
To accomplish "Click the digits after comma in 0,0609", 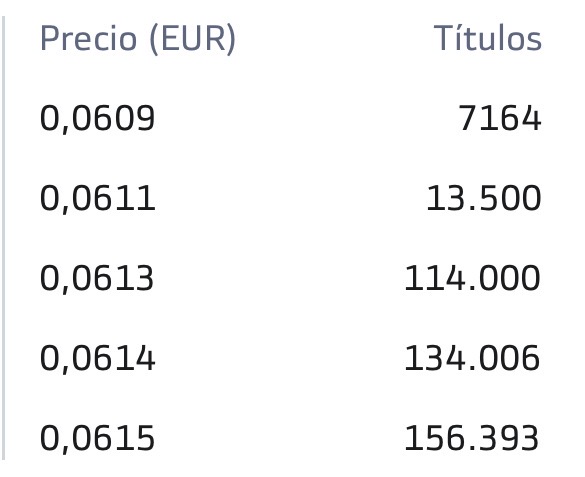I will pos(114,118).
